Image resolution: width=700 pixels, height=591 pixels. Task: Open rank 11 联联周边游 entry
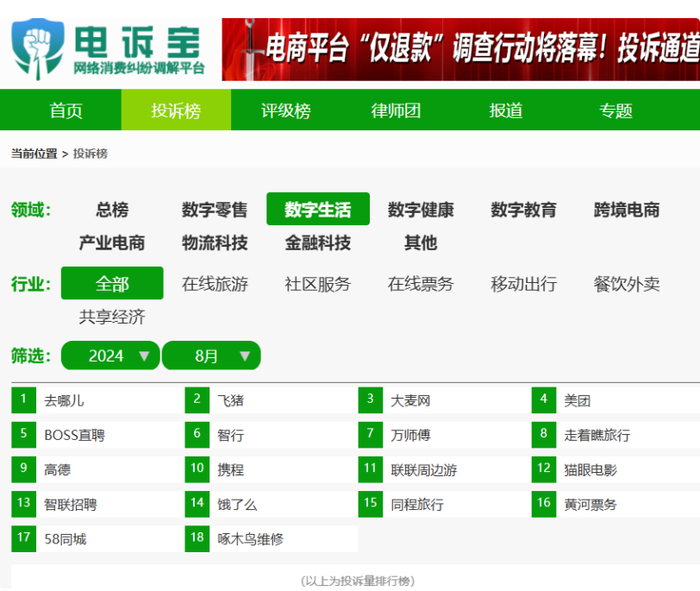point(444,470)
